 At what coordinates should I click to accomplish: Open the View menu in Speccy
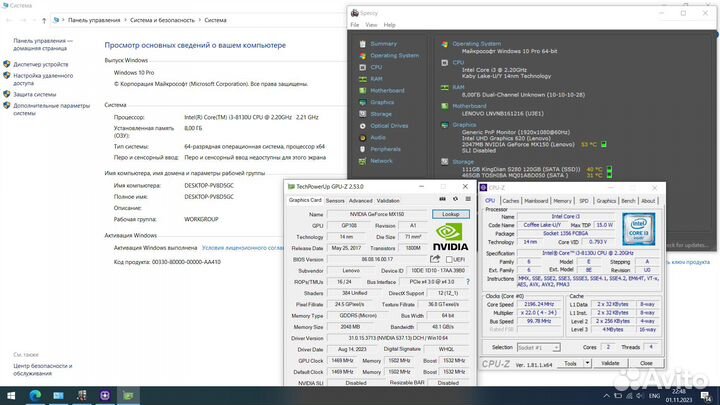371,25
